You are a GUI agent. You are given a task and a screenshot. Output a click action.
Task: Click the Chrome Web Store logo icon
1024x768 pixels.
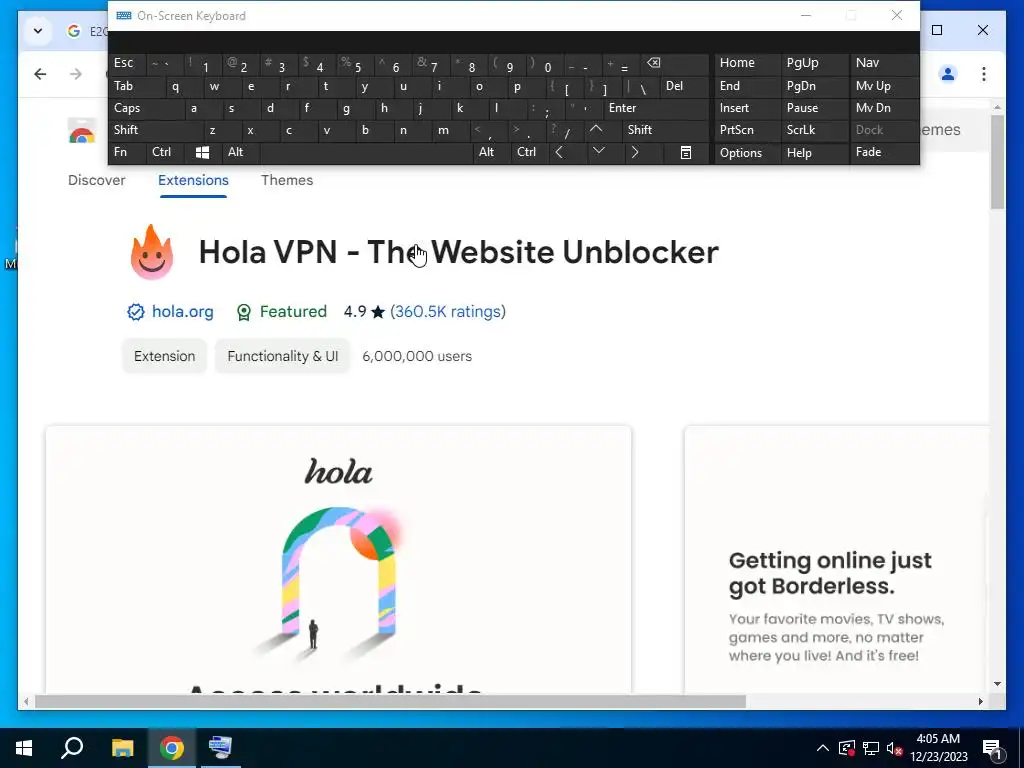click(82, 131)
